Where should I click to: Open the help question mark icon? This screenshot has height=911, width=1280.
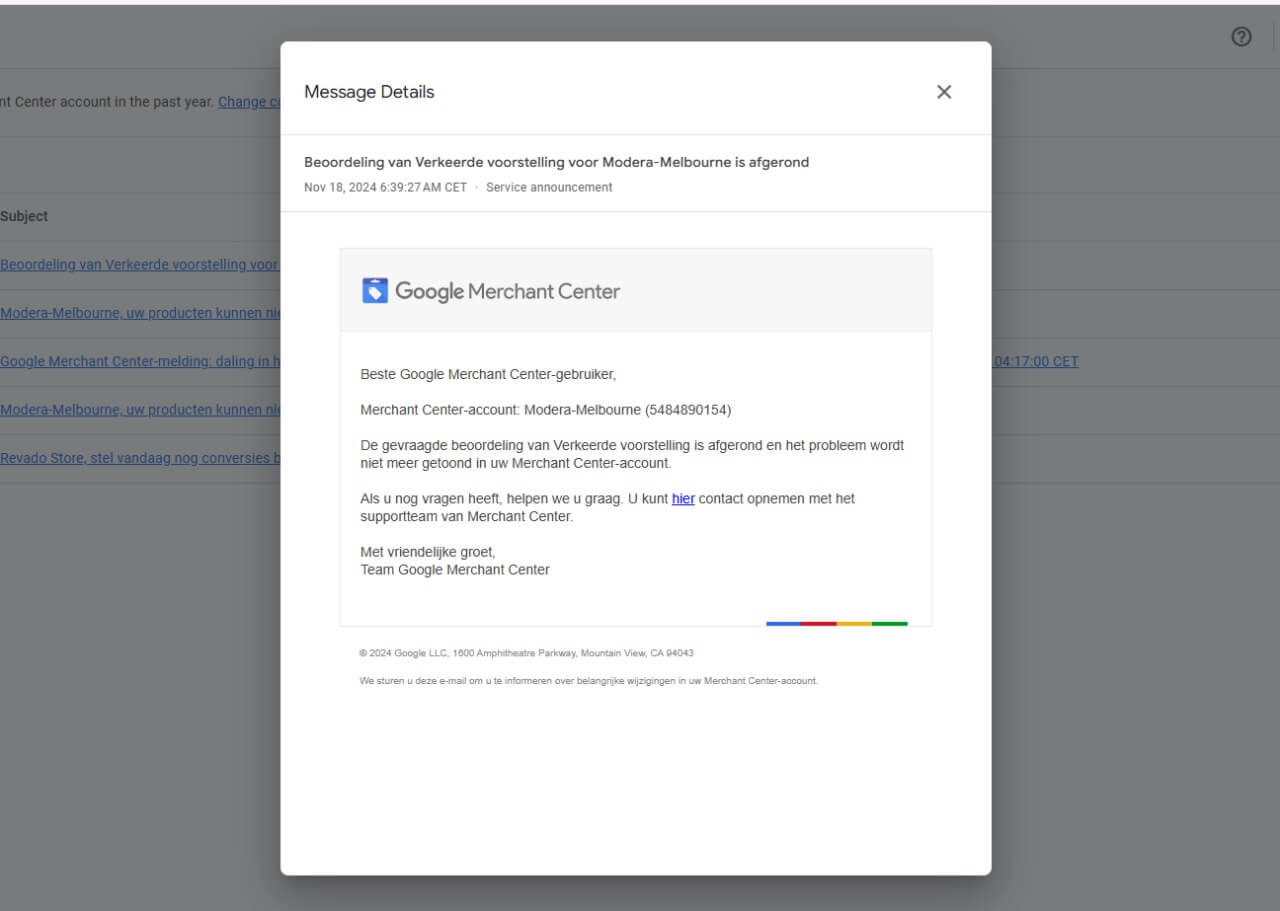1241,37
